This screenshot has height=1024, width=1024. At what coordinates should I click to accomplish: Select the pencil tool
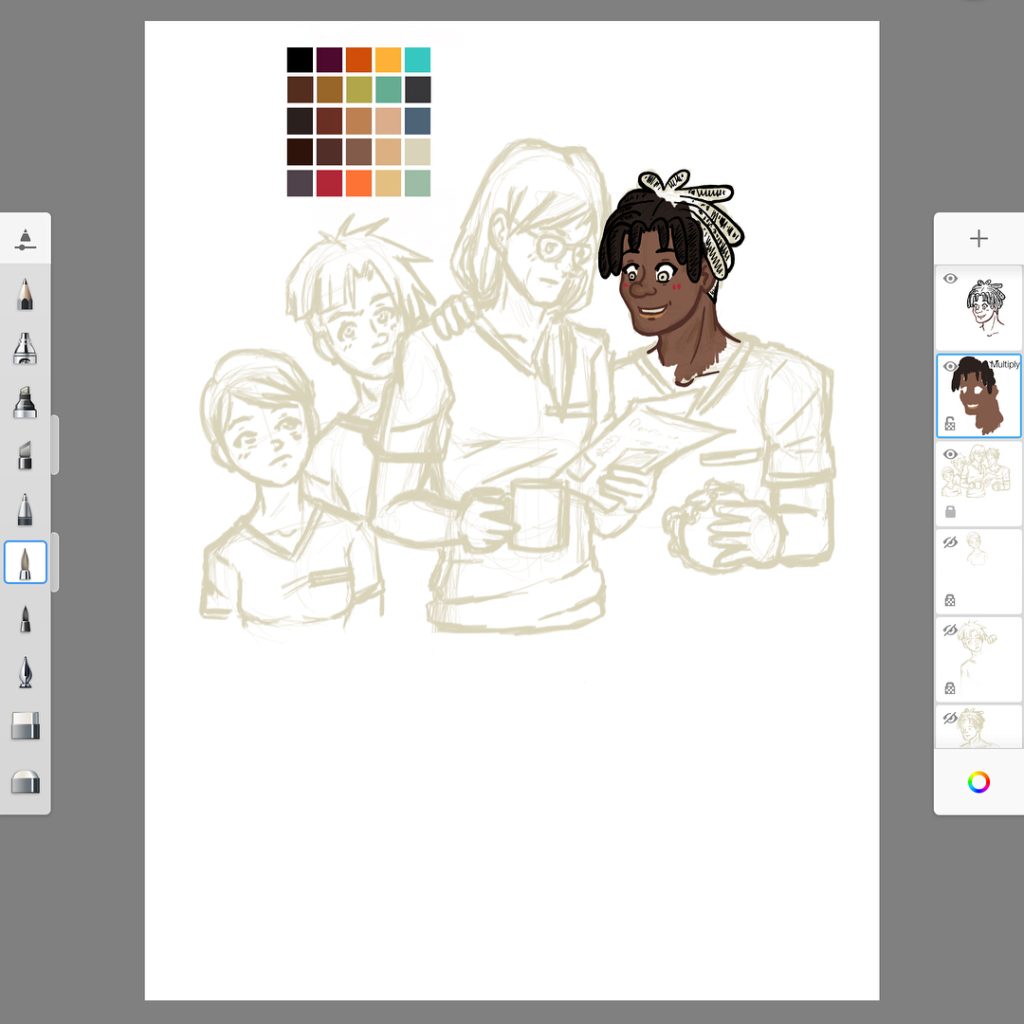(x=25, y=294)
